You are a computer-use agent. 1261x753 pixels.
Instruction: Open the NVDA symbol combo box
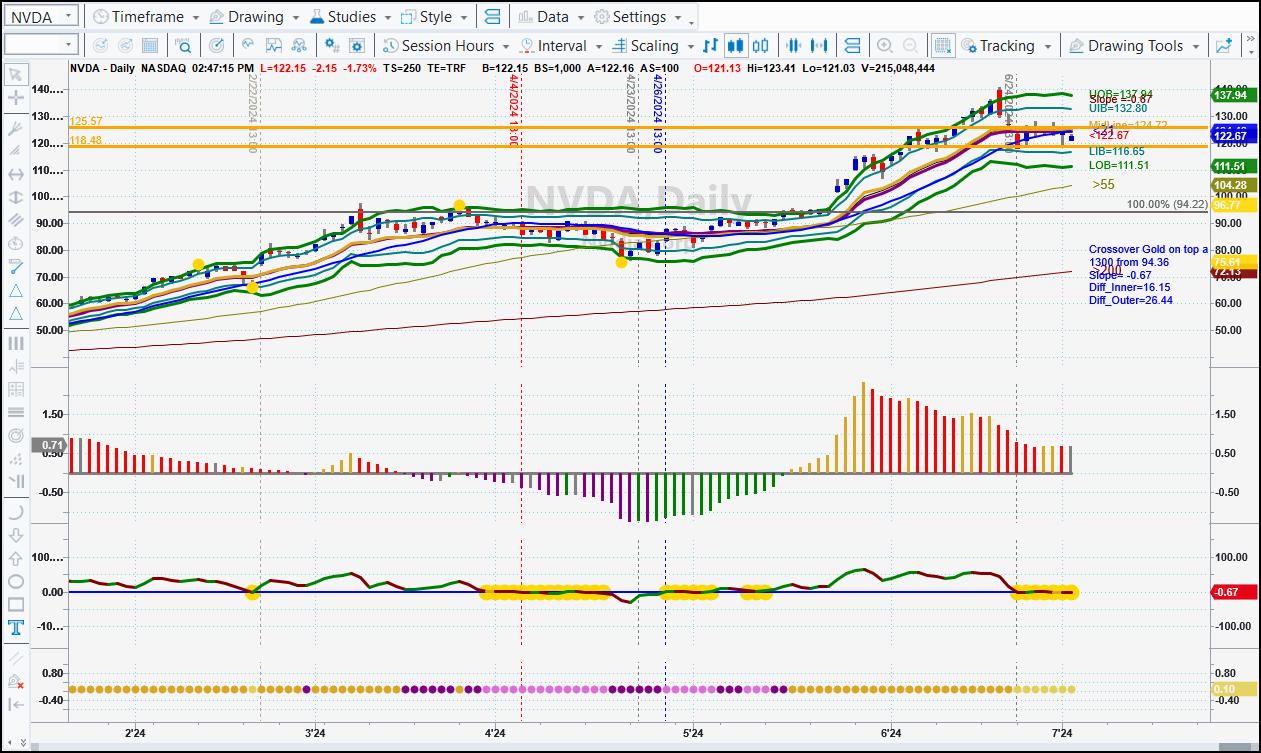(42, 16)
